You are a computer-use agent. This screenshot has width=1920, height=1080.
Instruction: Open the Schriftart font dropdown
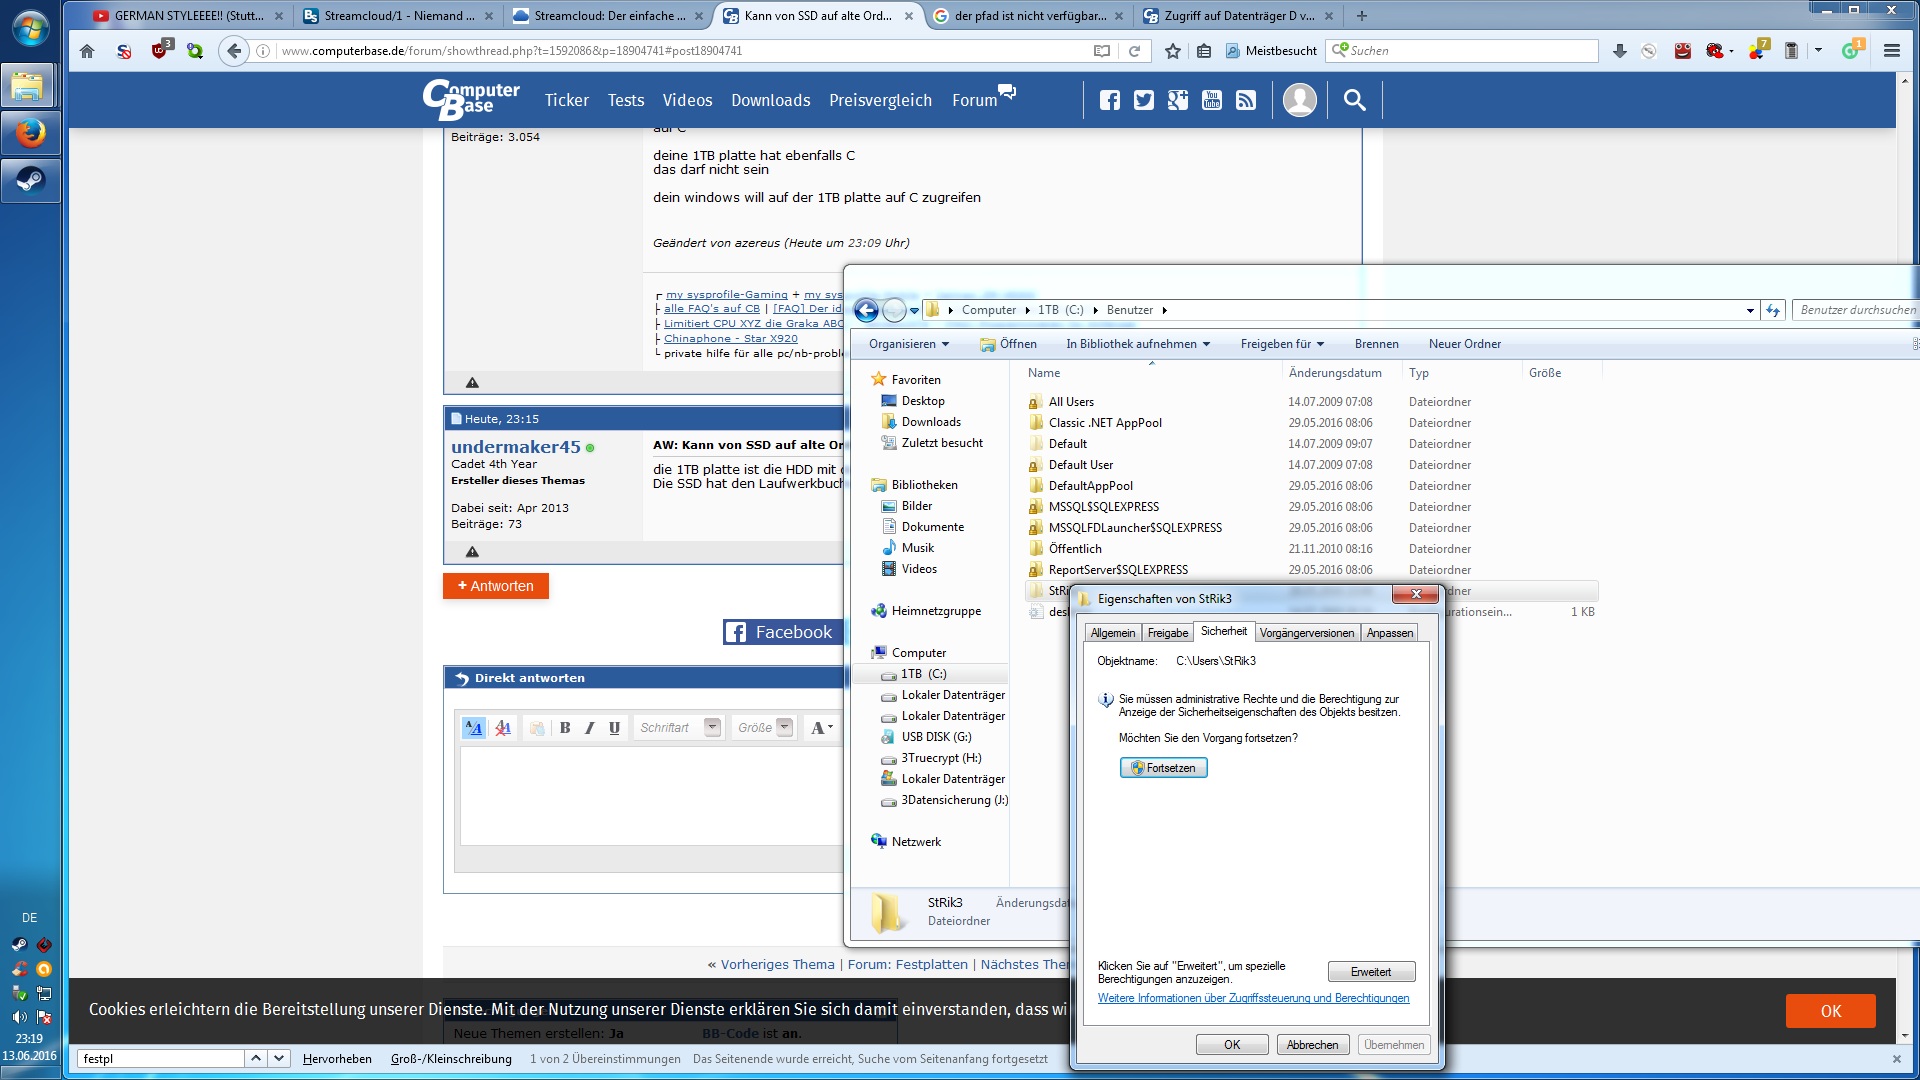pyautogui.click(x=712, y=728)
